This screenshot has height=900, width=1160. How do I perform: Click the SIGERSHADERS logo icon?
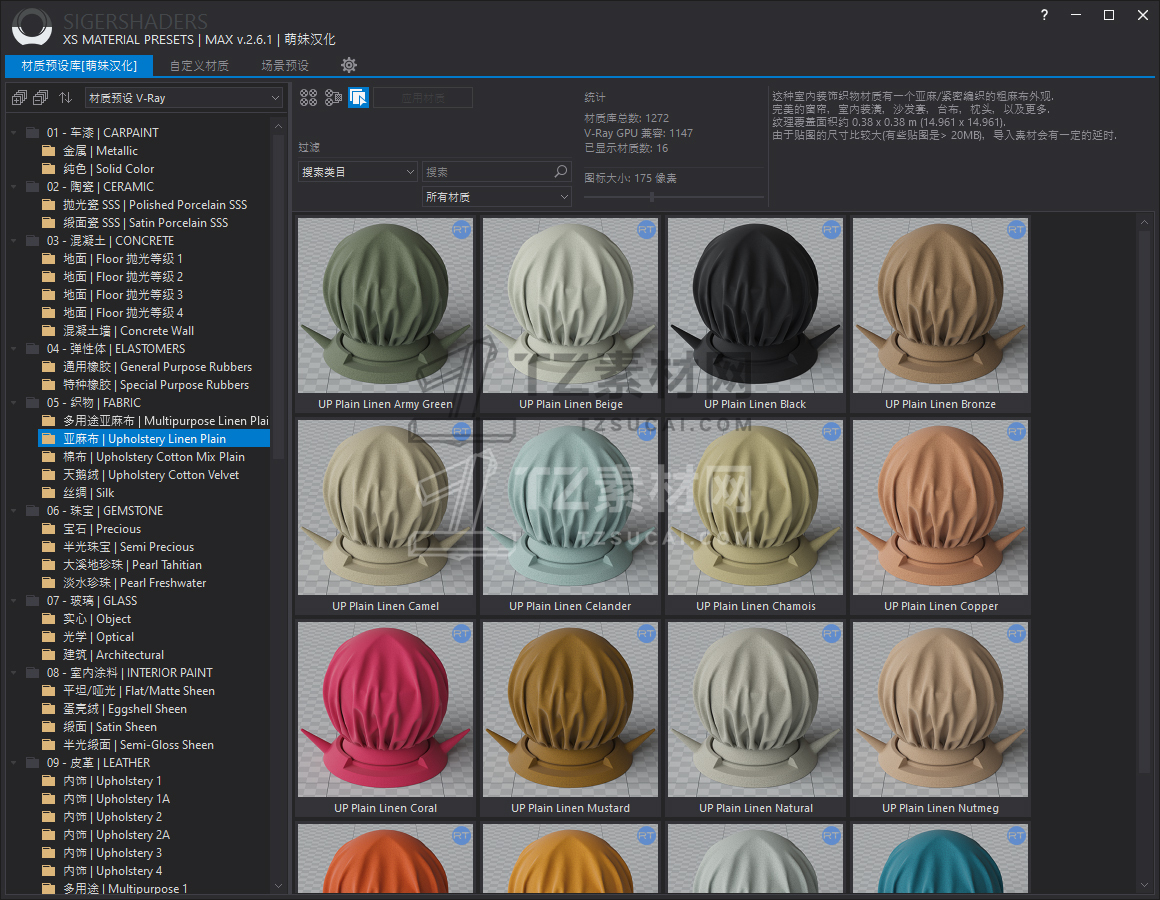32,27
